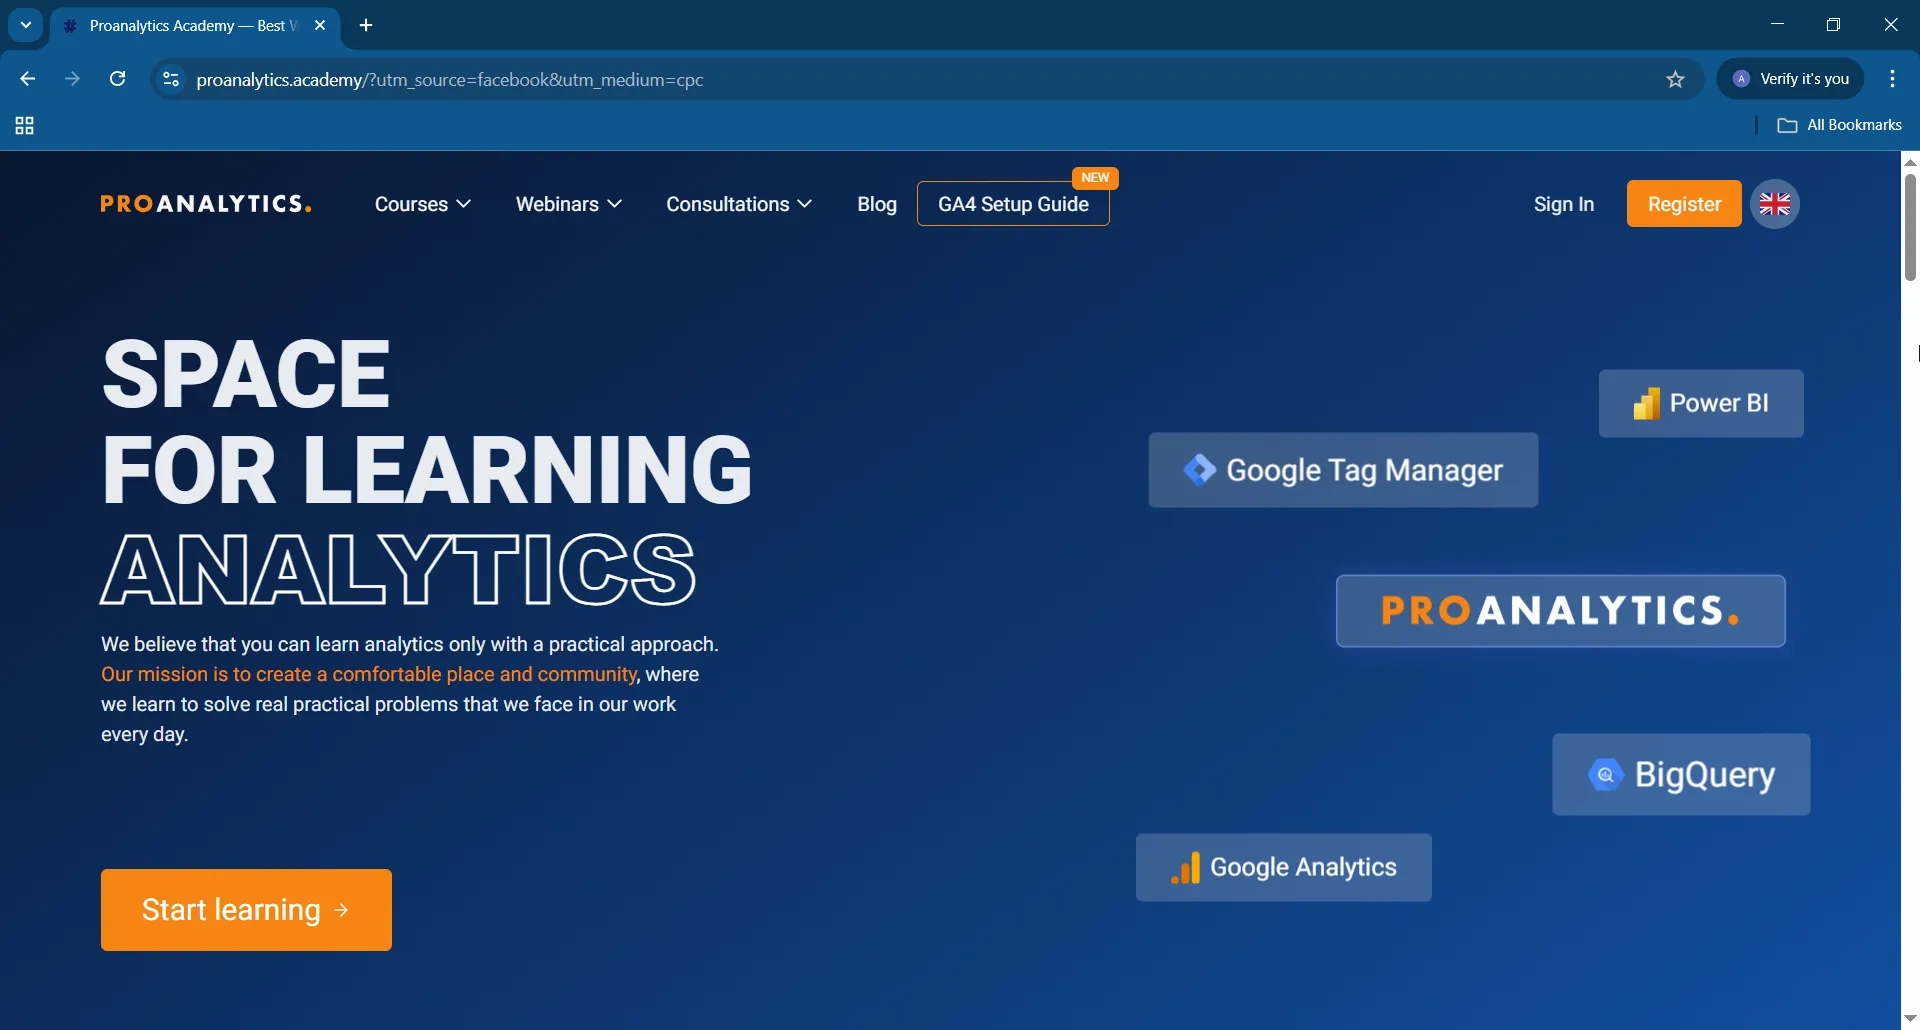The image size is (1920, 1030).
Task: Select the Proanalytics Academy tab
Action: 195,26
